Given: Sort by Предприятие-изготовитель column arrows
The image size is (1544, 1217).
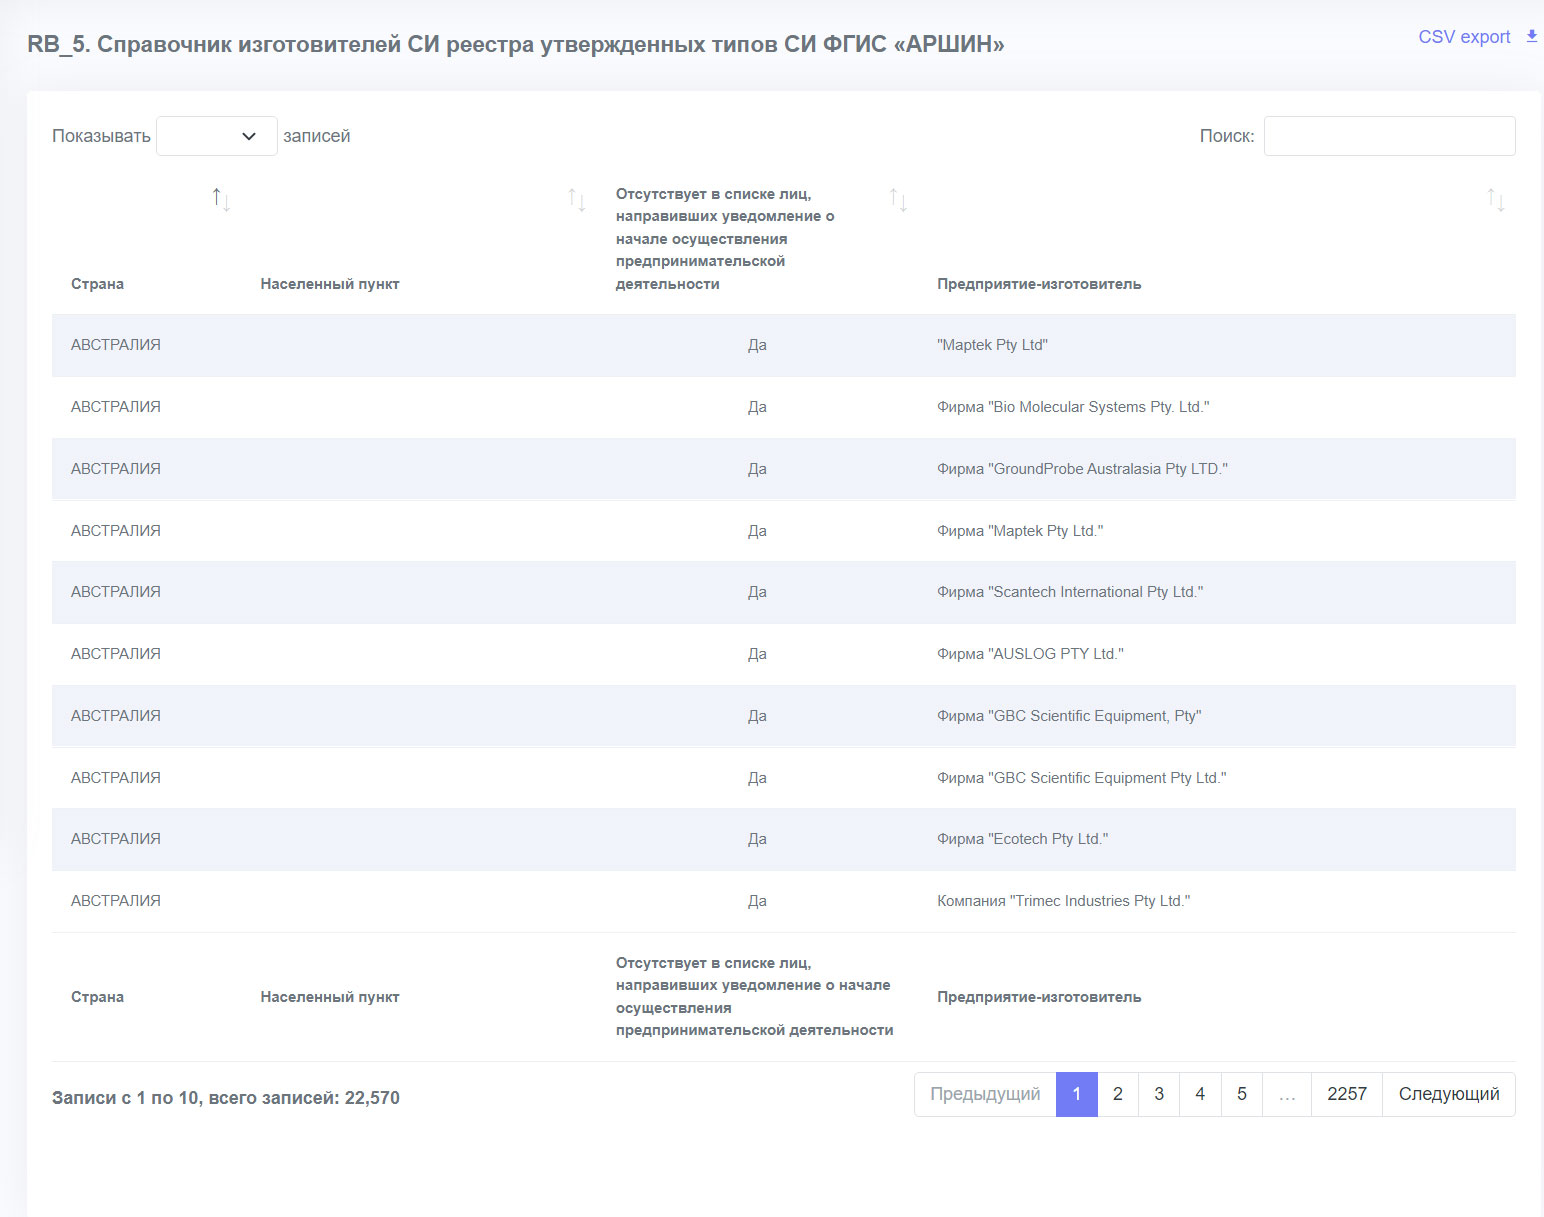Looking at the screenshot, I should click(1496, 199).
